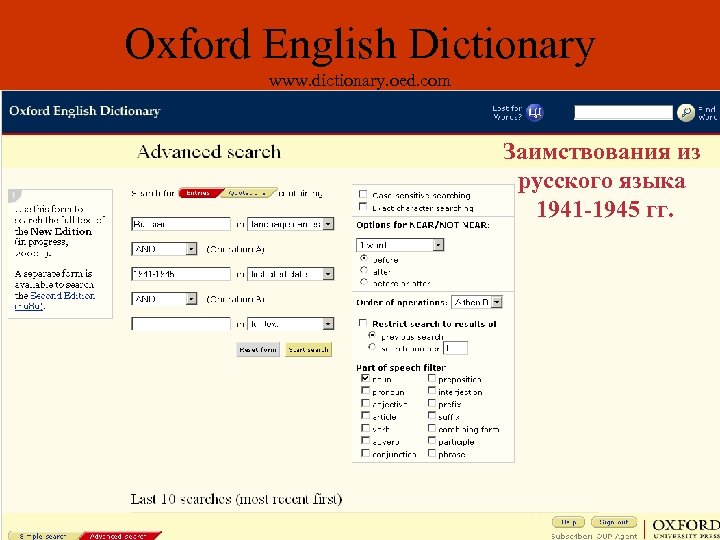720x540 pixels.
Task: Switch to the Simple search tab
Action: click(x=43, y=536)
